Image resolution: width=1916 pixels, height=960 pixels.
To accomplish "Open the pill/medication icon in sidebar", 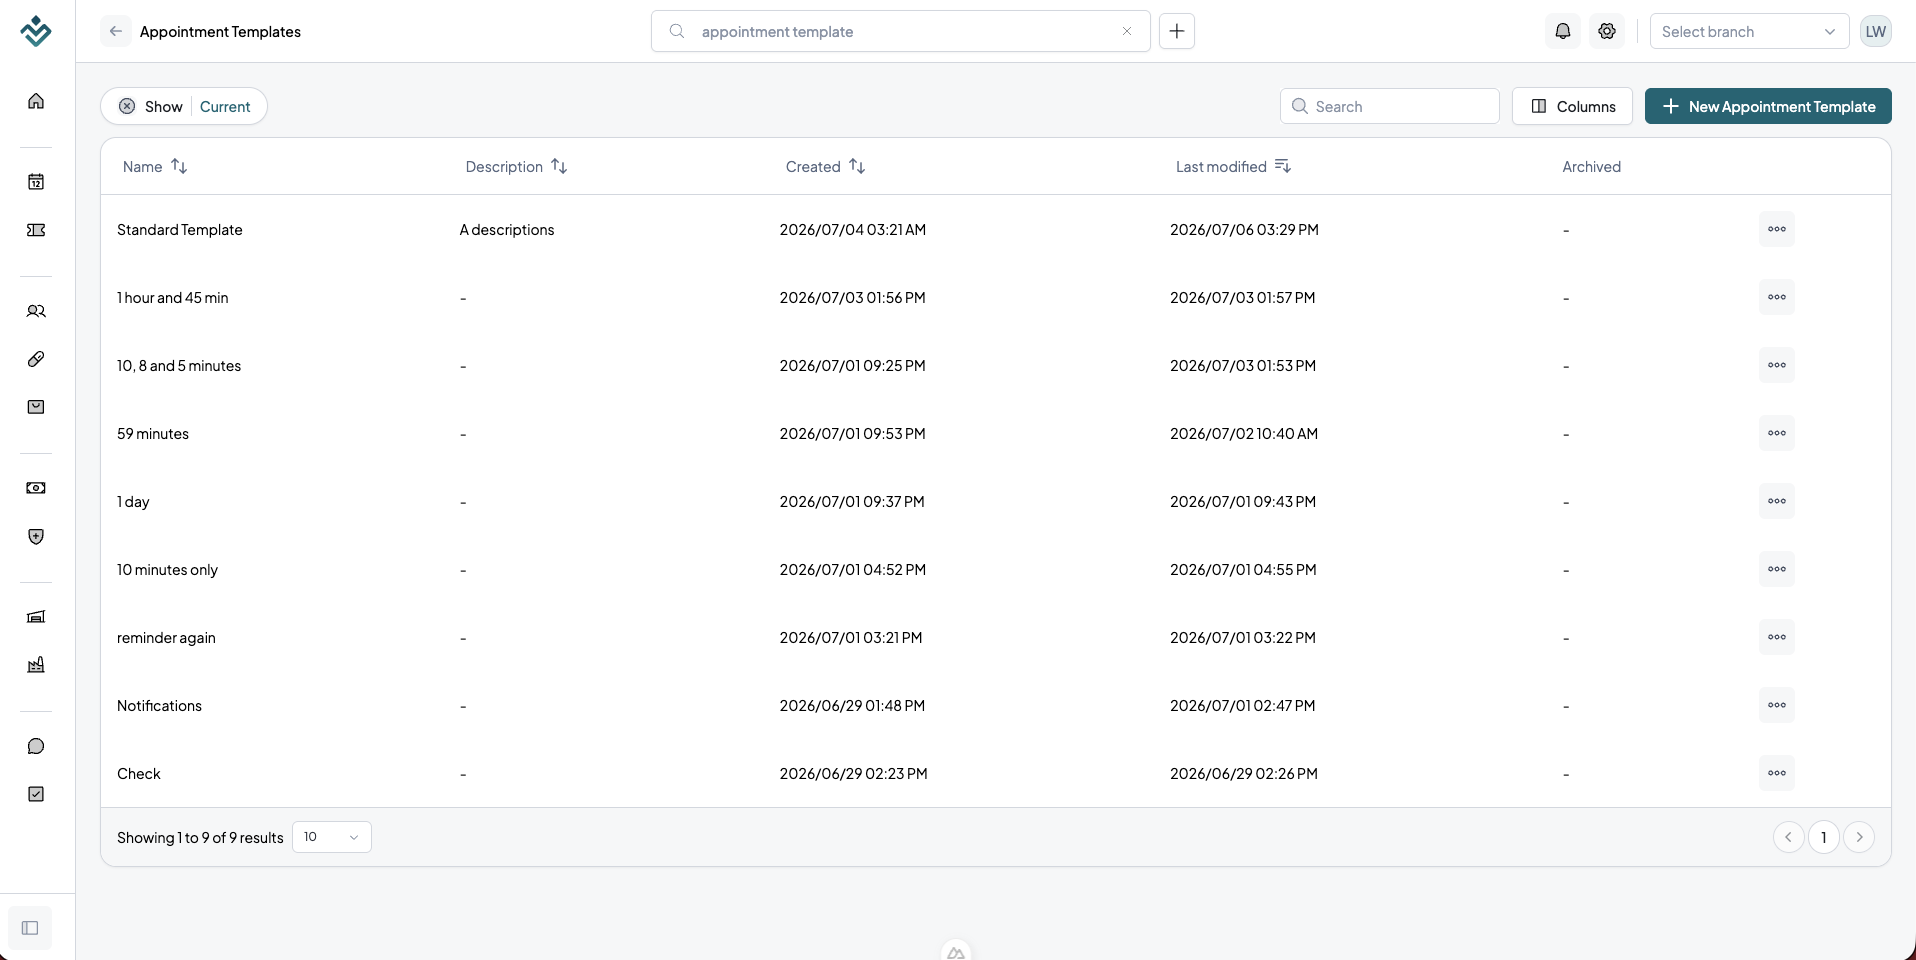I will (x=36, y=359).
